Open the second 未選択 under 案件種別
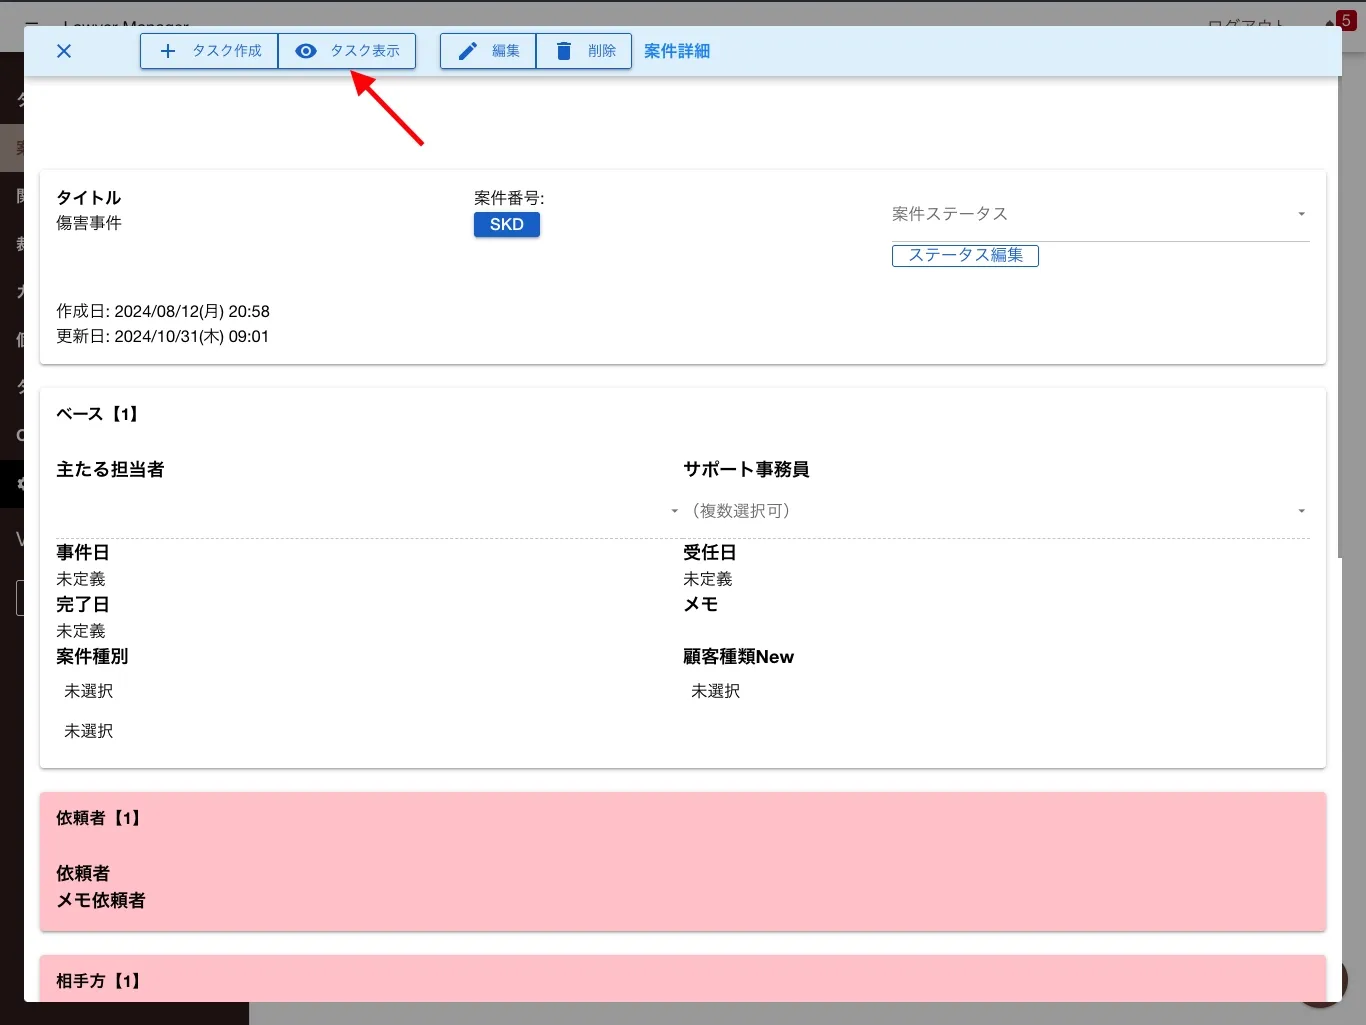The image size is (1366, 1025). coord(89,731)
